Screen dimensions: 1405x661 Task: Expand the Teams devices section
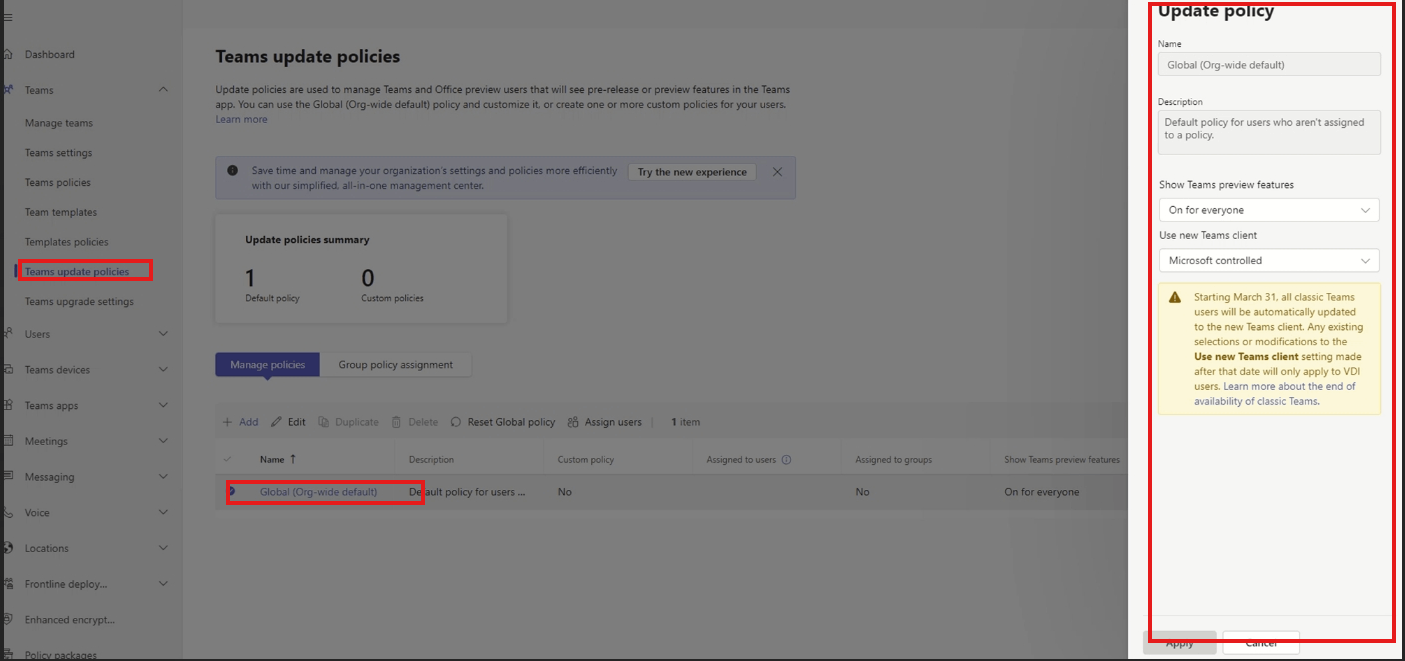pyautogui.click(x=163, y=370)
